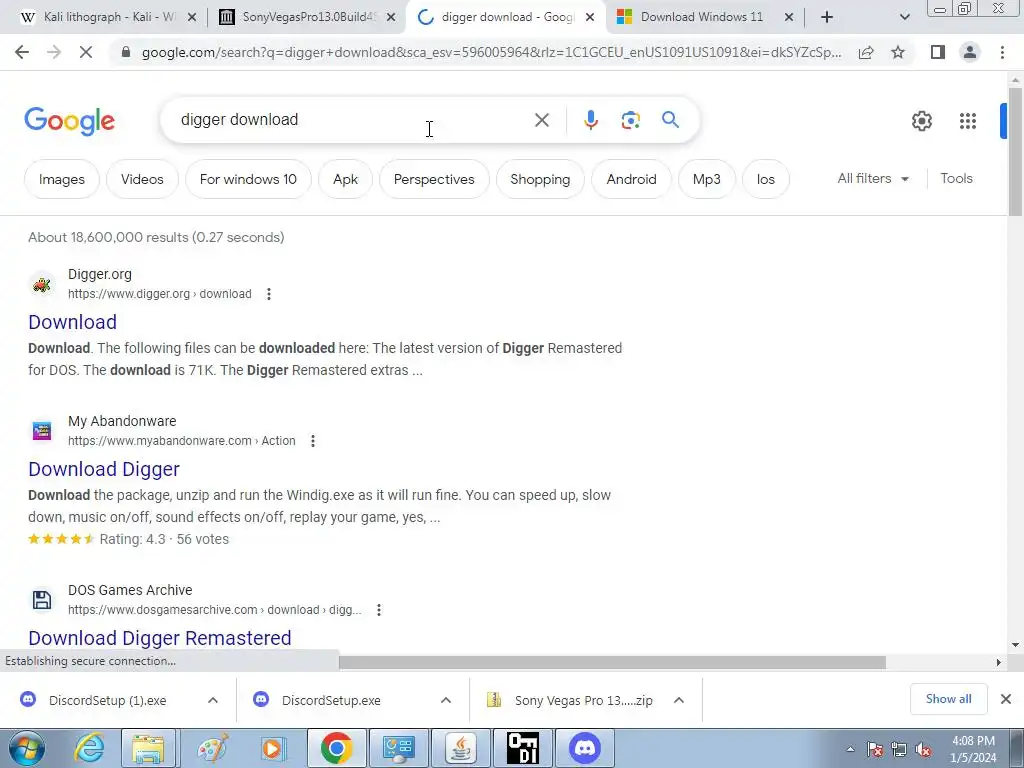Click the URL address bar
This screenshot has height=768, width=1024.
tap(491, 52)
